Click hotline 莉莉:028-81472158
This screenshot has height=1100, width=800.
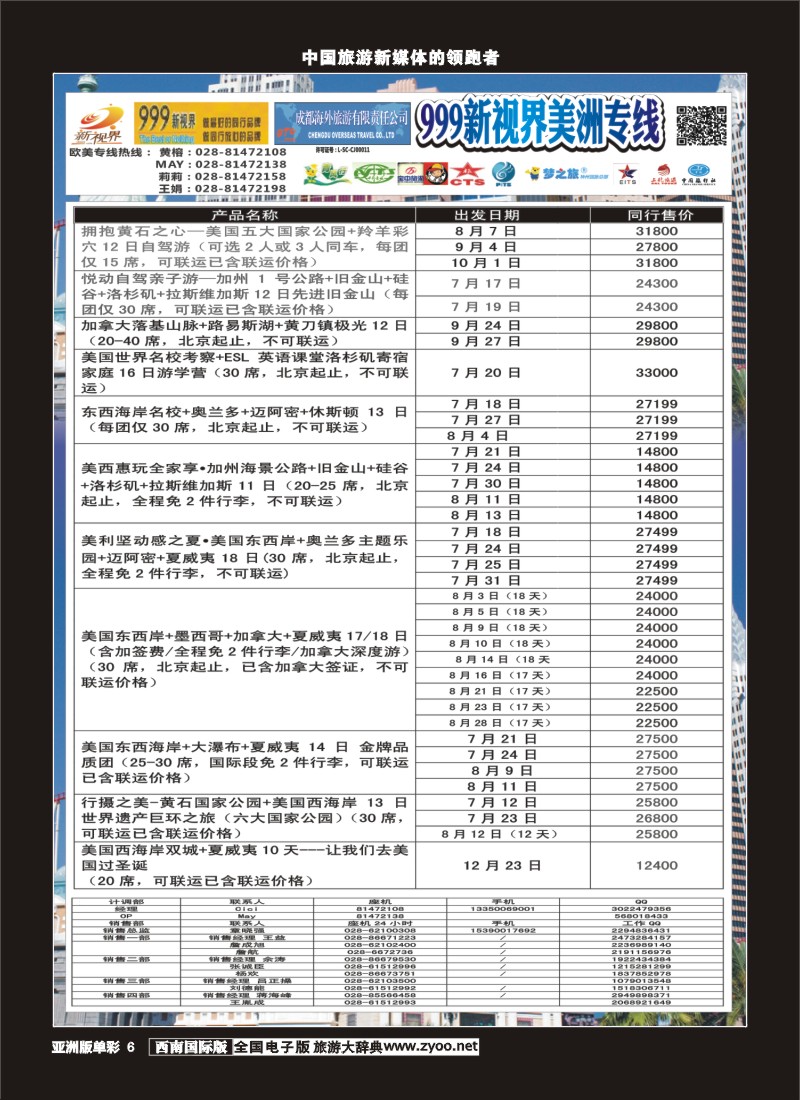coord(222,177)
